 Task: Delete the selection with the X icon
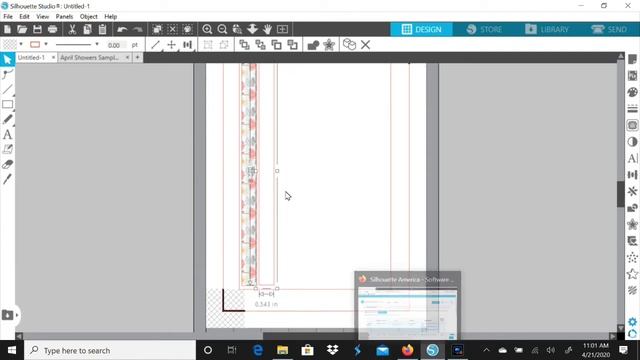point(365,45)
